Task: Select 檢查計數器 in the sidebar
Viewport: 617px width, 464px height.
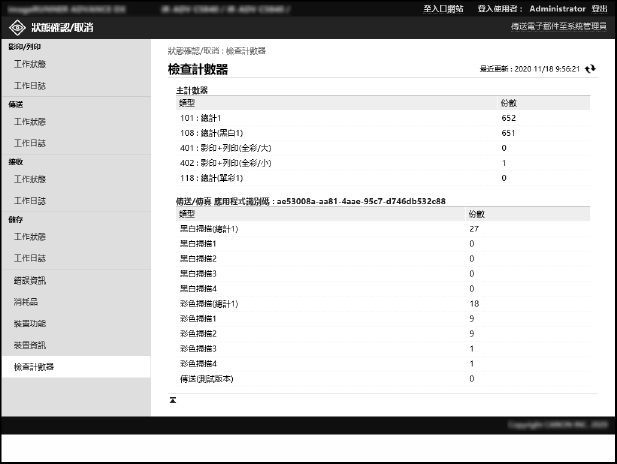Action: pyautogui.click(x=34, y=367)
